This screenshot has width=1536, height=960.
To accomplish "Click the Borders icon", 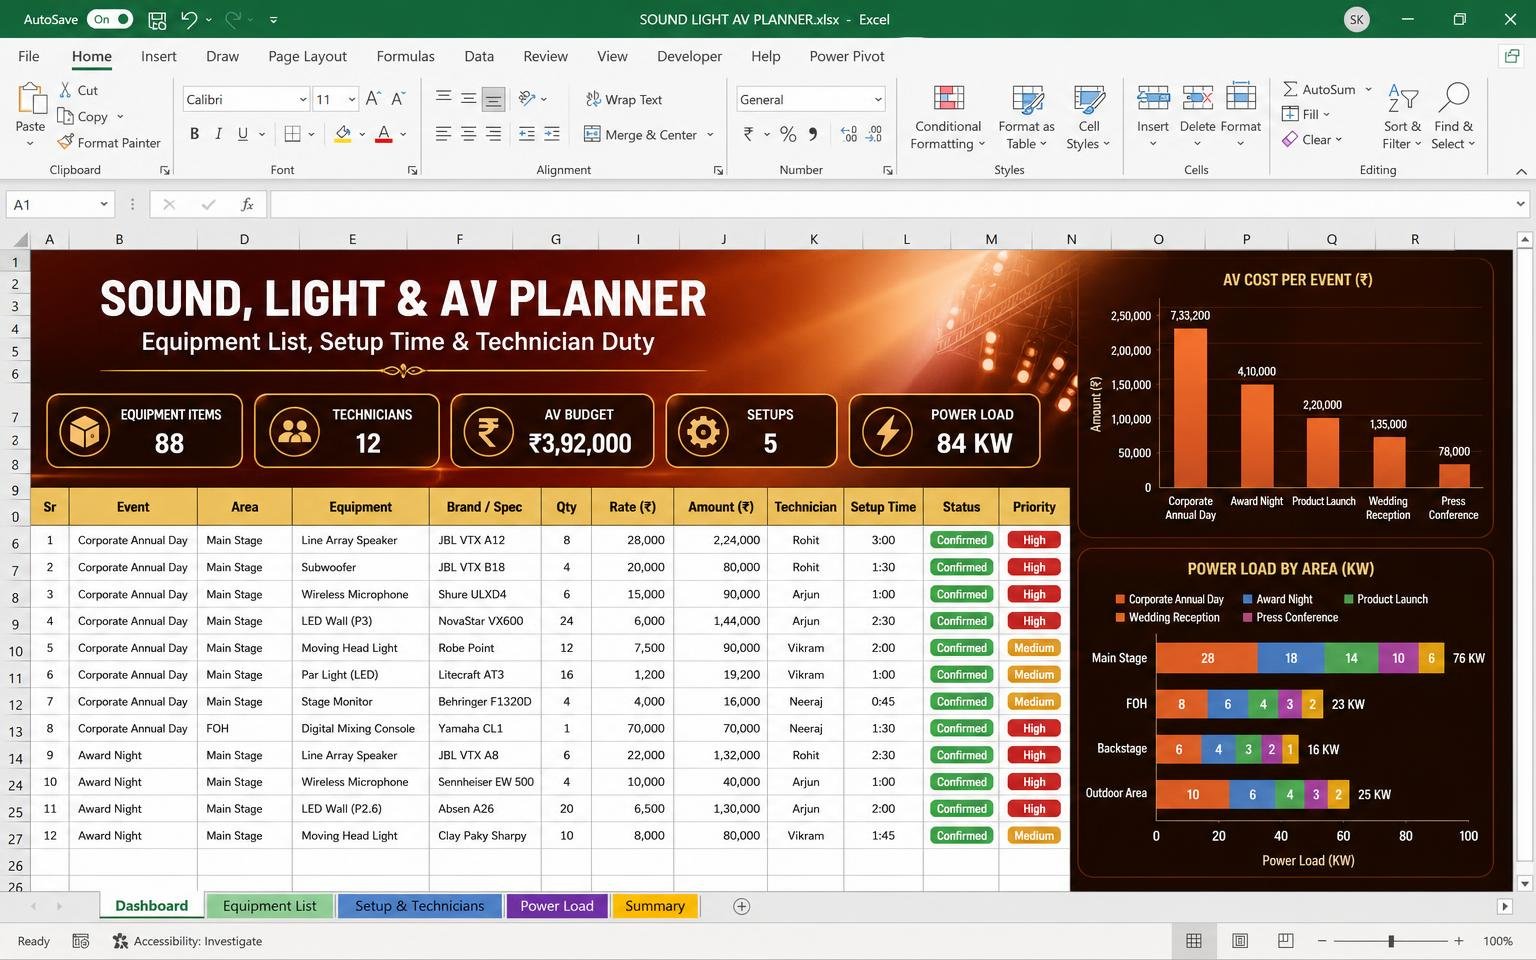I will pyautogui.click(x=292, y=134).
